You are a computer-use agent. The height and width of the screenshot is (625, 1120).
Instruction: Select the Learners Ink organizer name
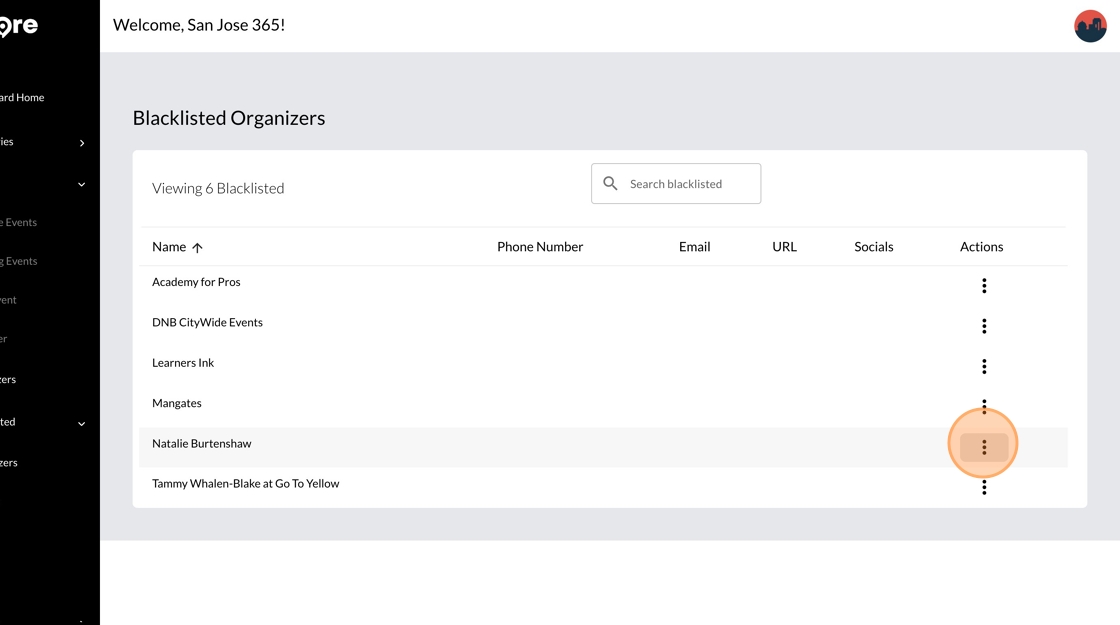point(183,363)
